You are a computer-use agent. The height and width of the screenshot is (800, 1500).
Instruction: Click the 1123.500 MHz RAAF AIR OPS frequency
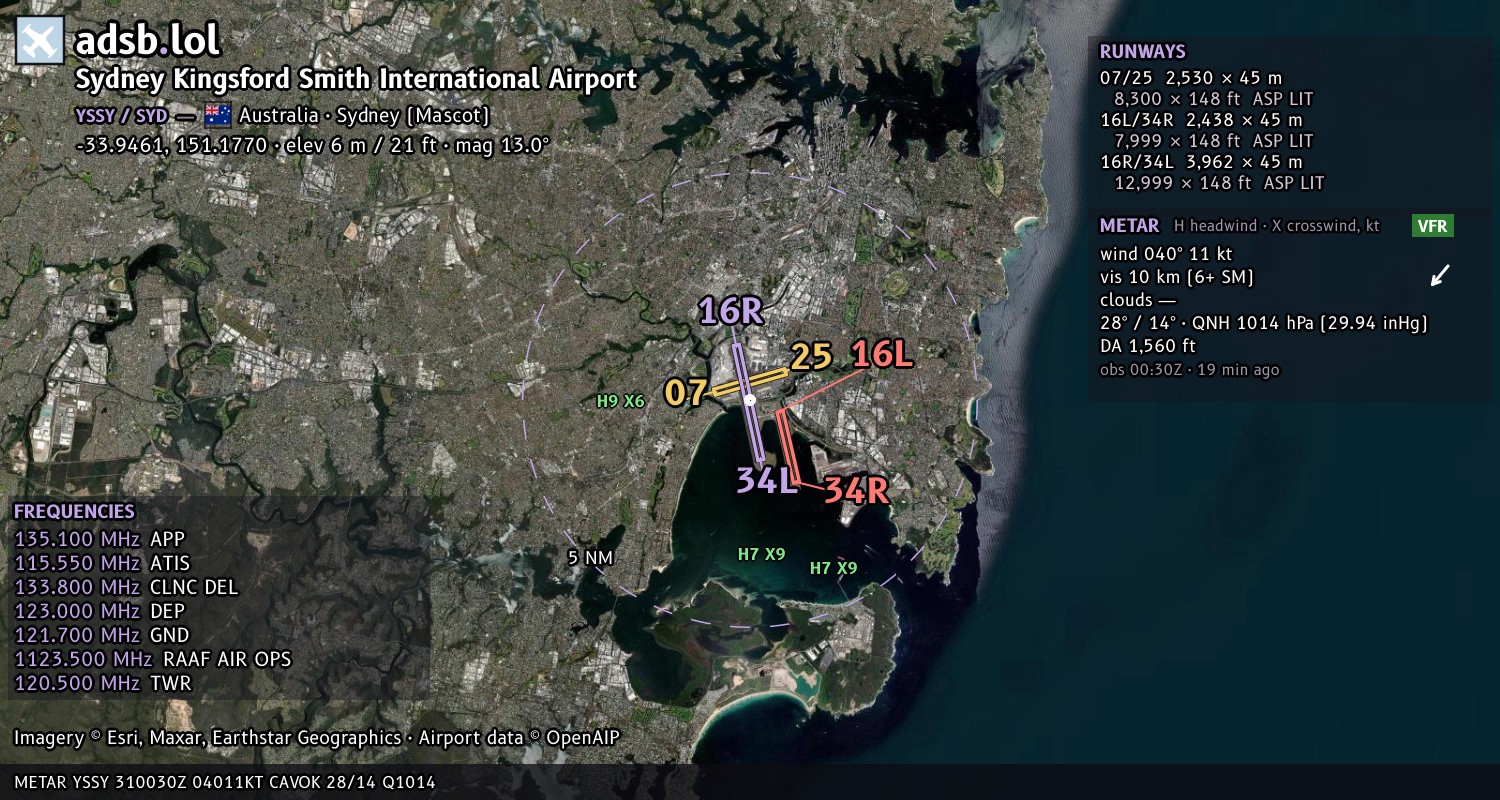(x=153, y=660)
